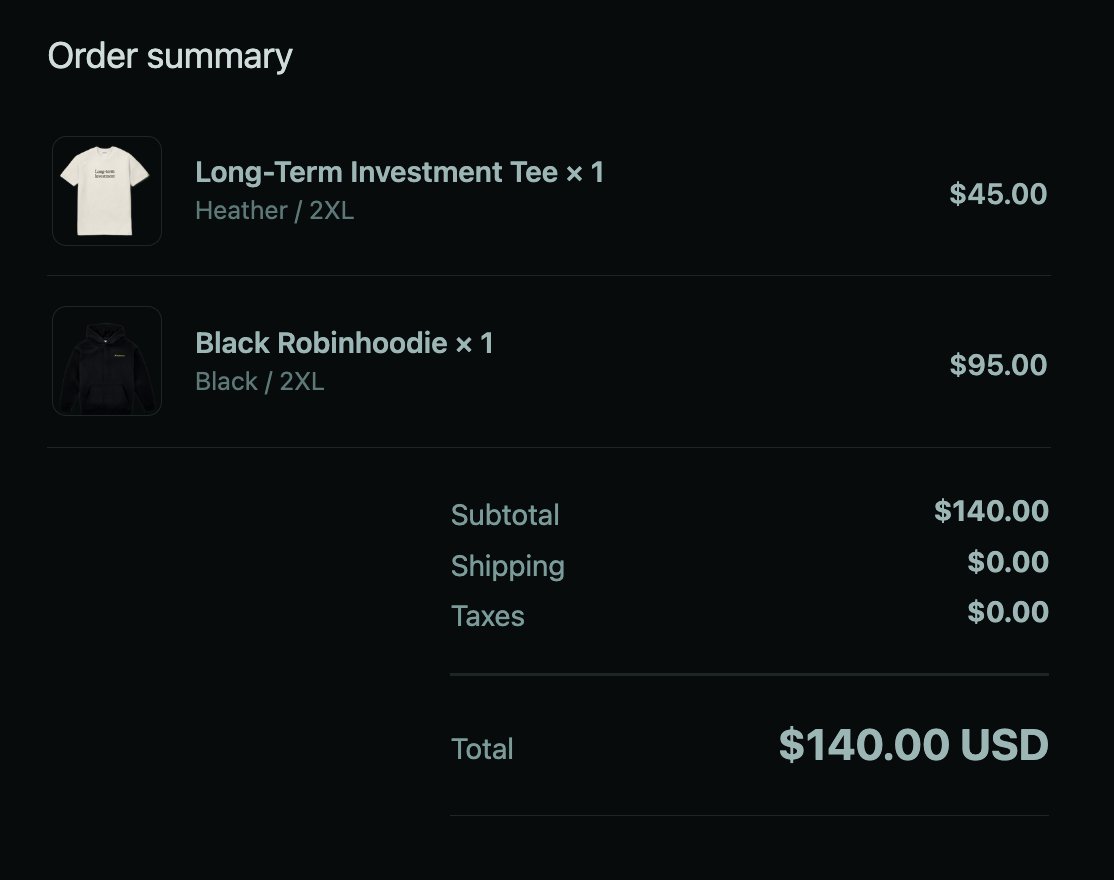This screenshot has height=880, width=1114.
Task: Click the Total label
Action: (x=482, y=749)
